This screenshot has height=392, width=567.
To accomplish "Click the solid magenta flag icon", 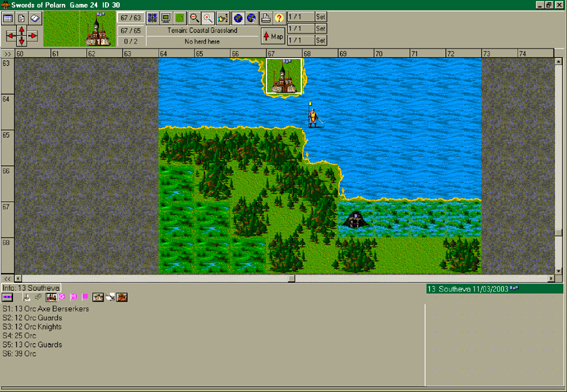I will pos(85,297).
